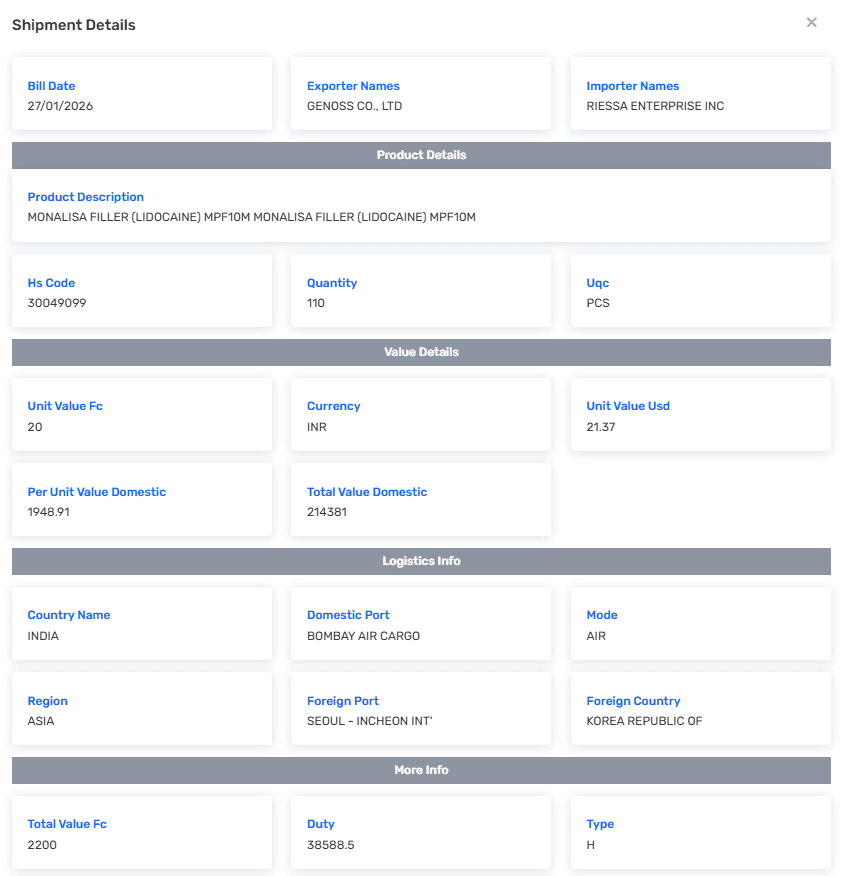
Task: Click the Hs Code 30049099 value
Action: (x=57, y=303)
